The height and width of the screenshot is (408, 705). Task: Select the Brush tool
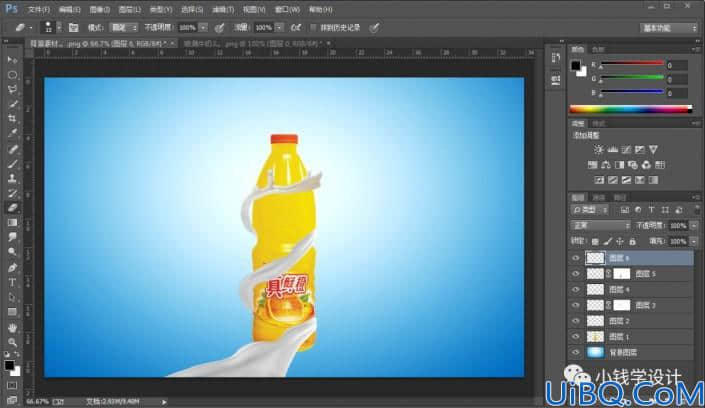pyautogui.click(x=12, y=164)
